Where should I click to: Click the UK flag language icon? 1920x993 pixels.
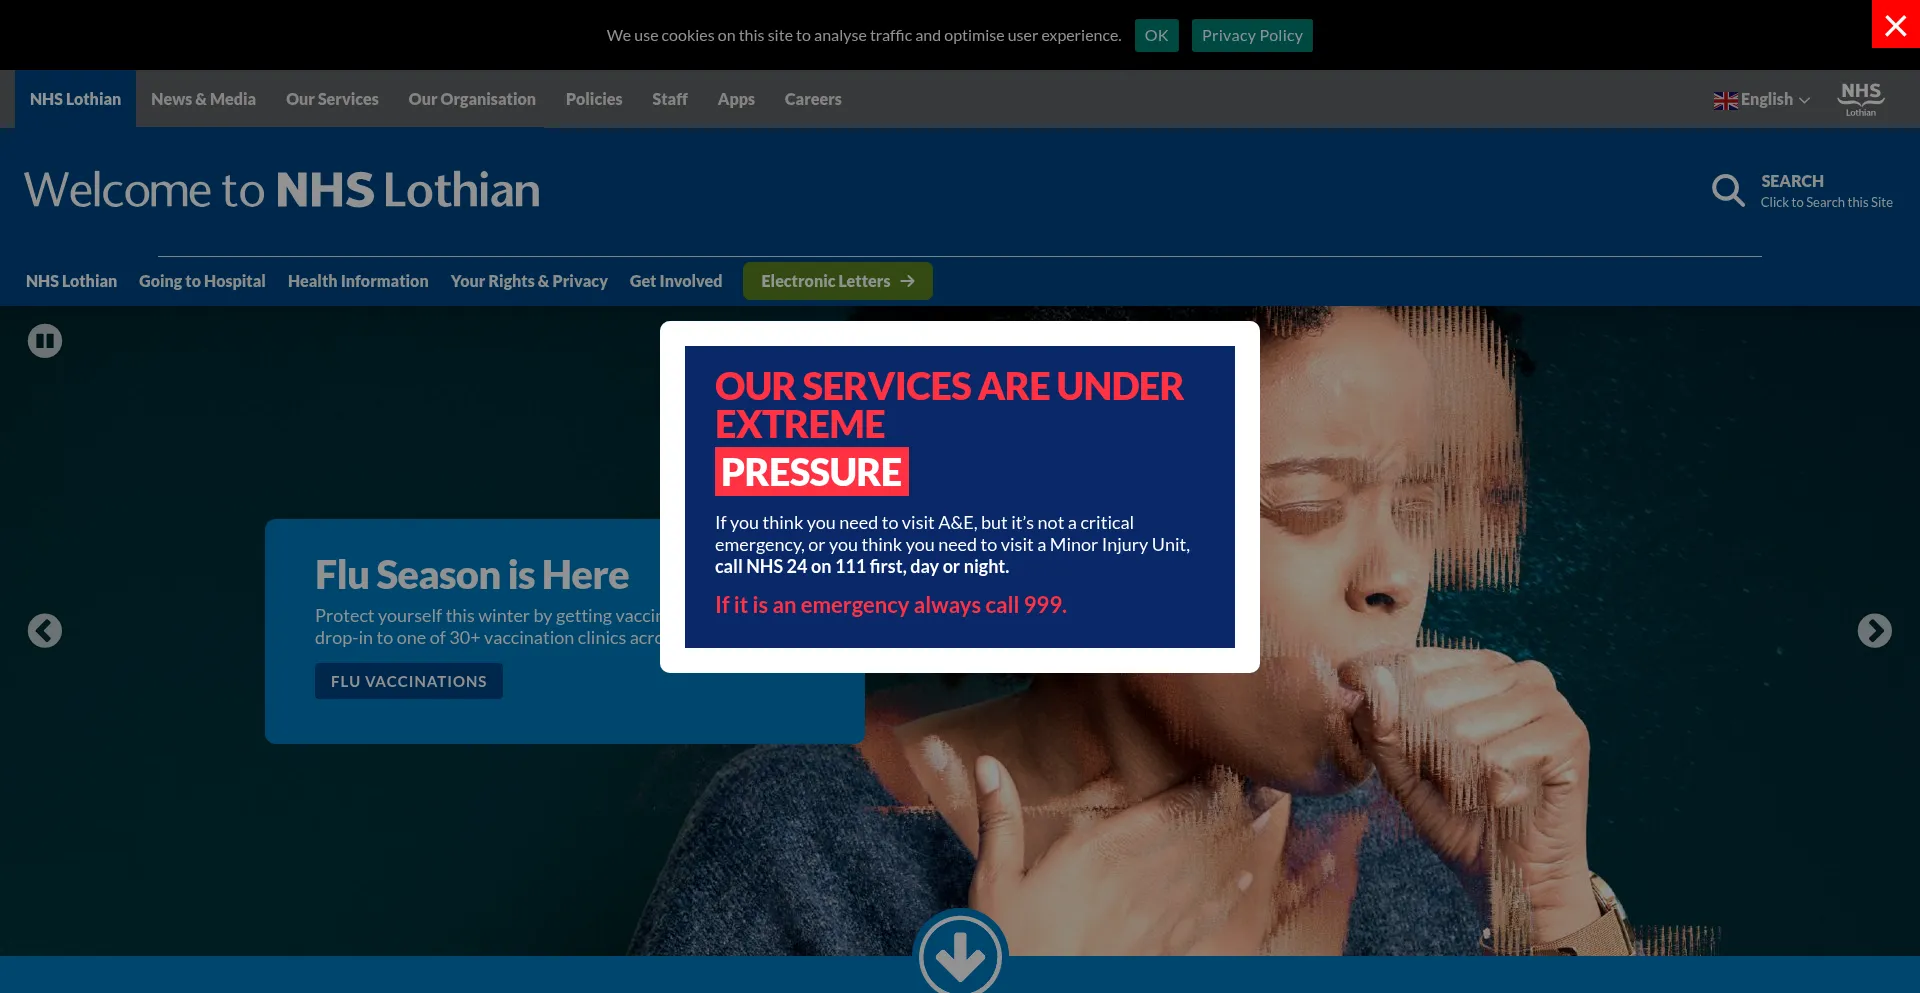(1725, 100)
